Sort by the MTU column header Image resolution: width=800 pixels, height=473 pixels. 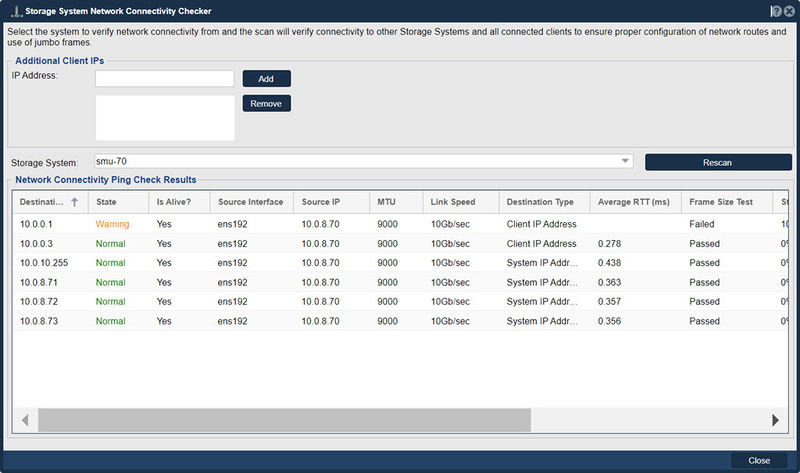click(x=396, y=202)
